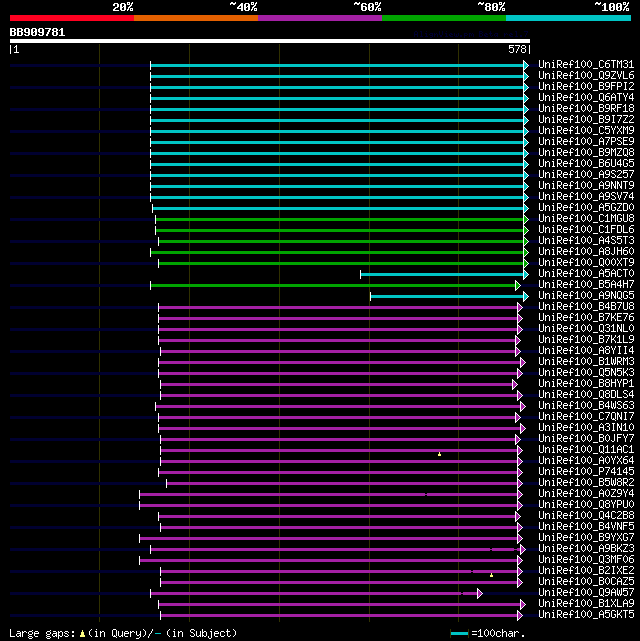Viewport: 640px width, 641px height.
Task: Select the UniRef100_A0Z9Y4 label
Action: 586,494
